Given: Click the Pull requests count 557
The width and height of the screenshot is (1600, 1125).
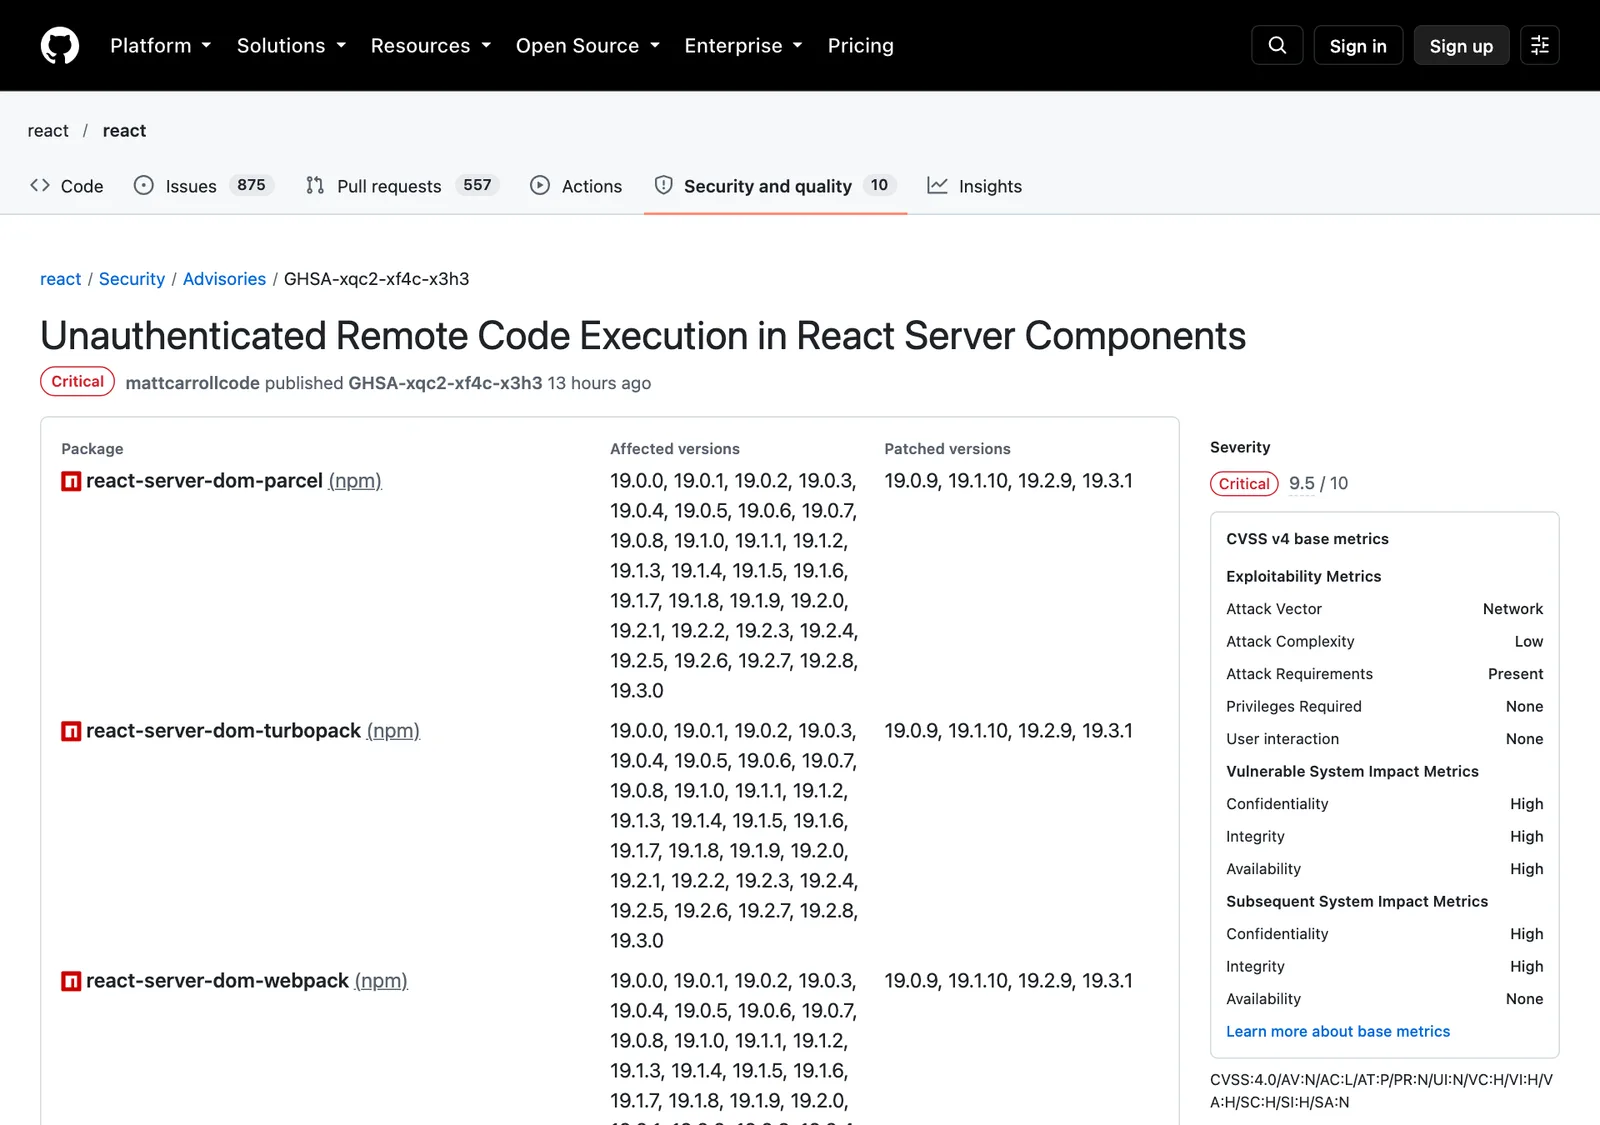Looking at the screenshot, I should pyautogui.click(x=477, y=185).
